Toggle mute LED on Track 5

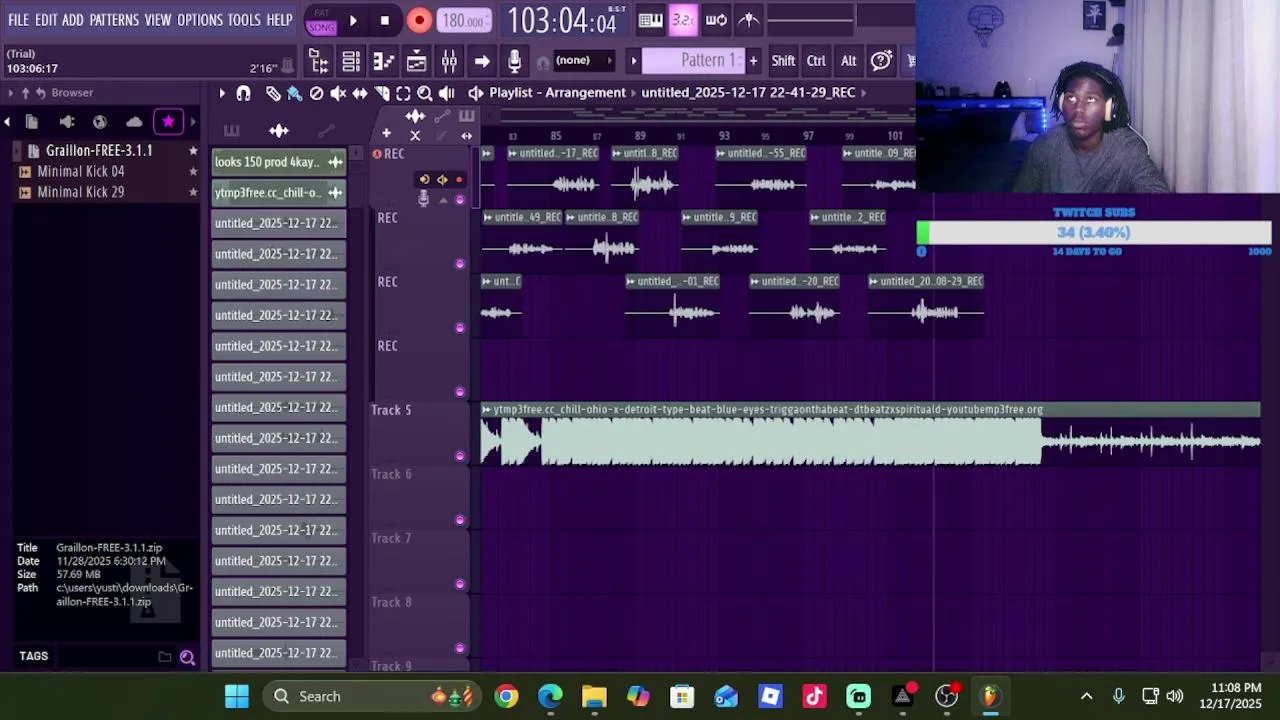(460, 456)
